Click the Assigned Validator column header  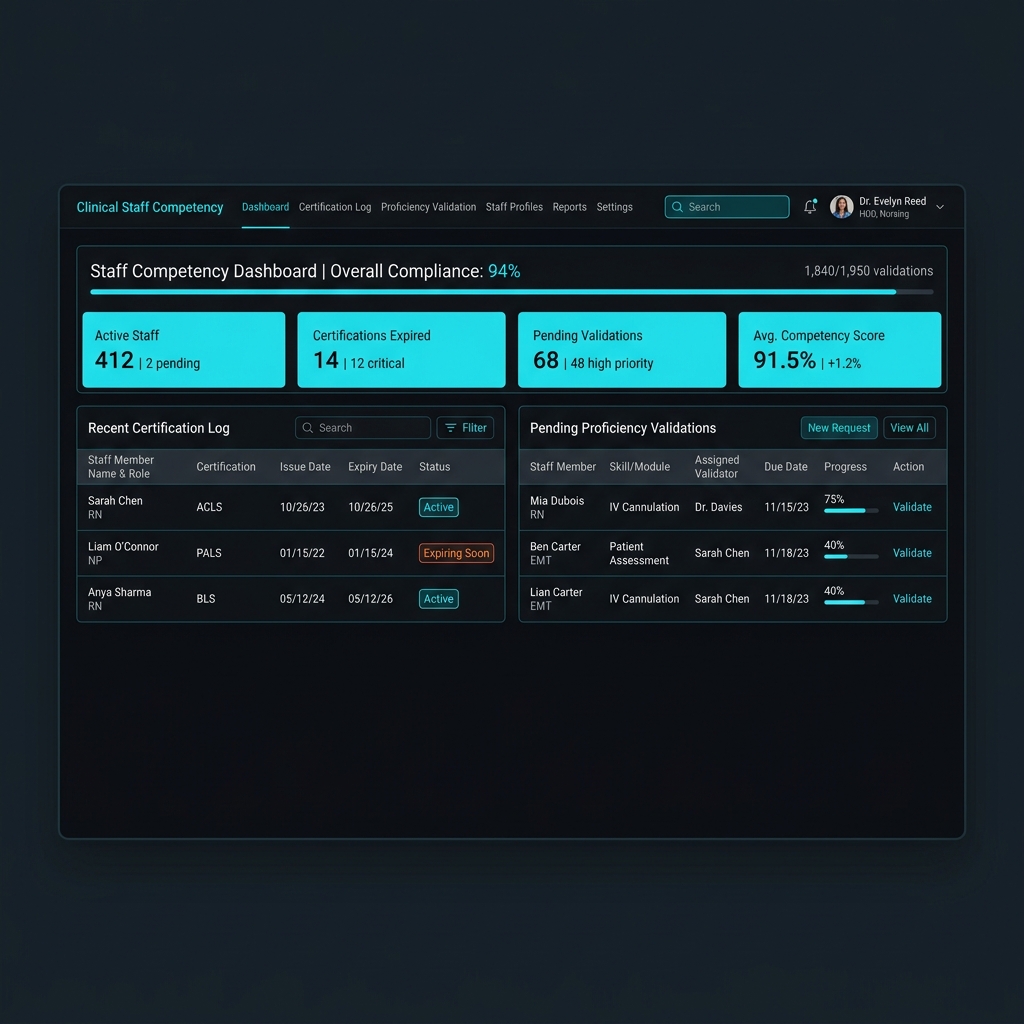(716, 466)
